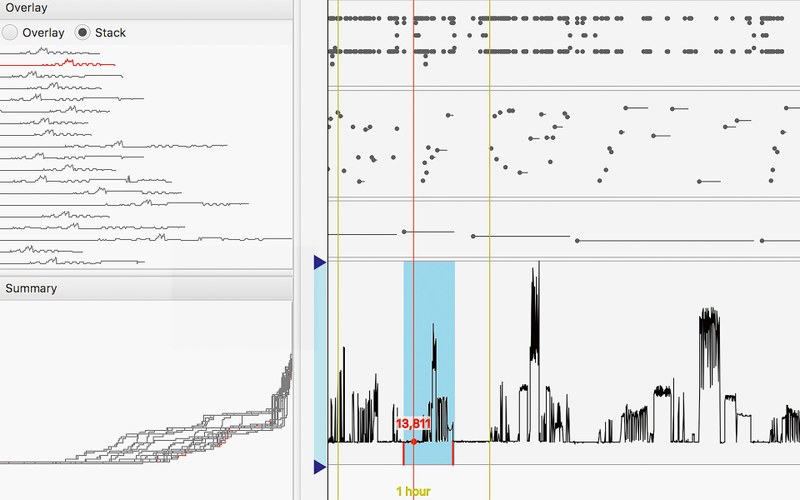Click the dot on the red line in third track
The height and width of the screenshot is (500, 800).
click(x=404, y=231)
